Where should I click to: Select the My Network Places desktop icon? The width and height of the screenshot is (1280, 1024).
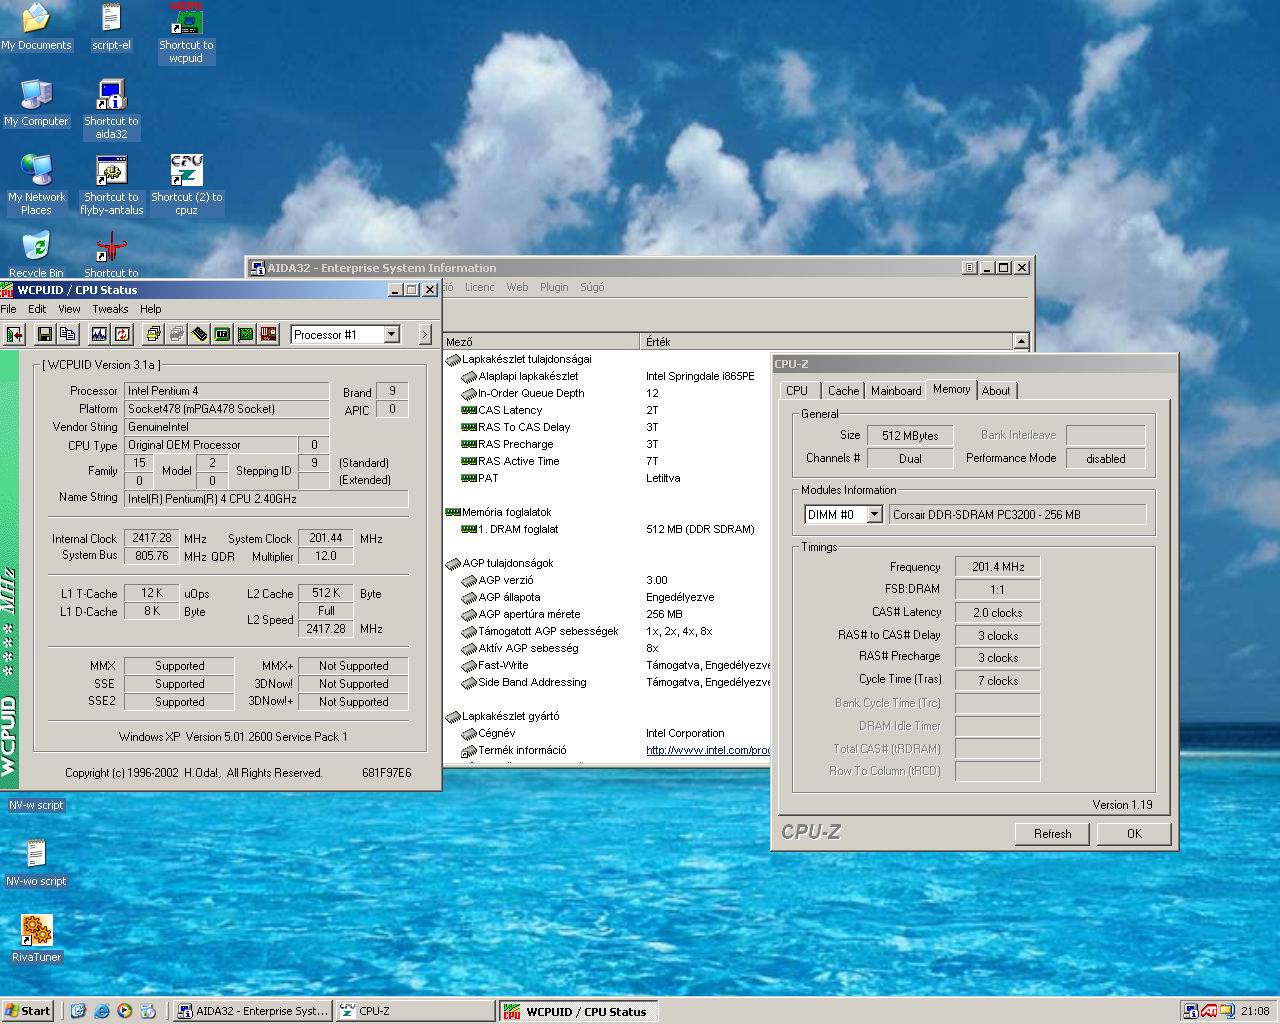36,185
